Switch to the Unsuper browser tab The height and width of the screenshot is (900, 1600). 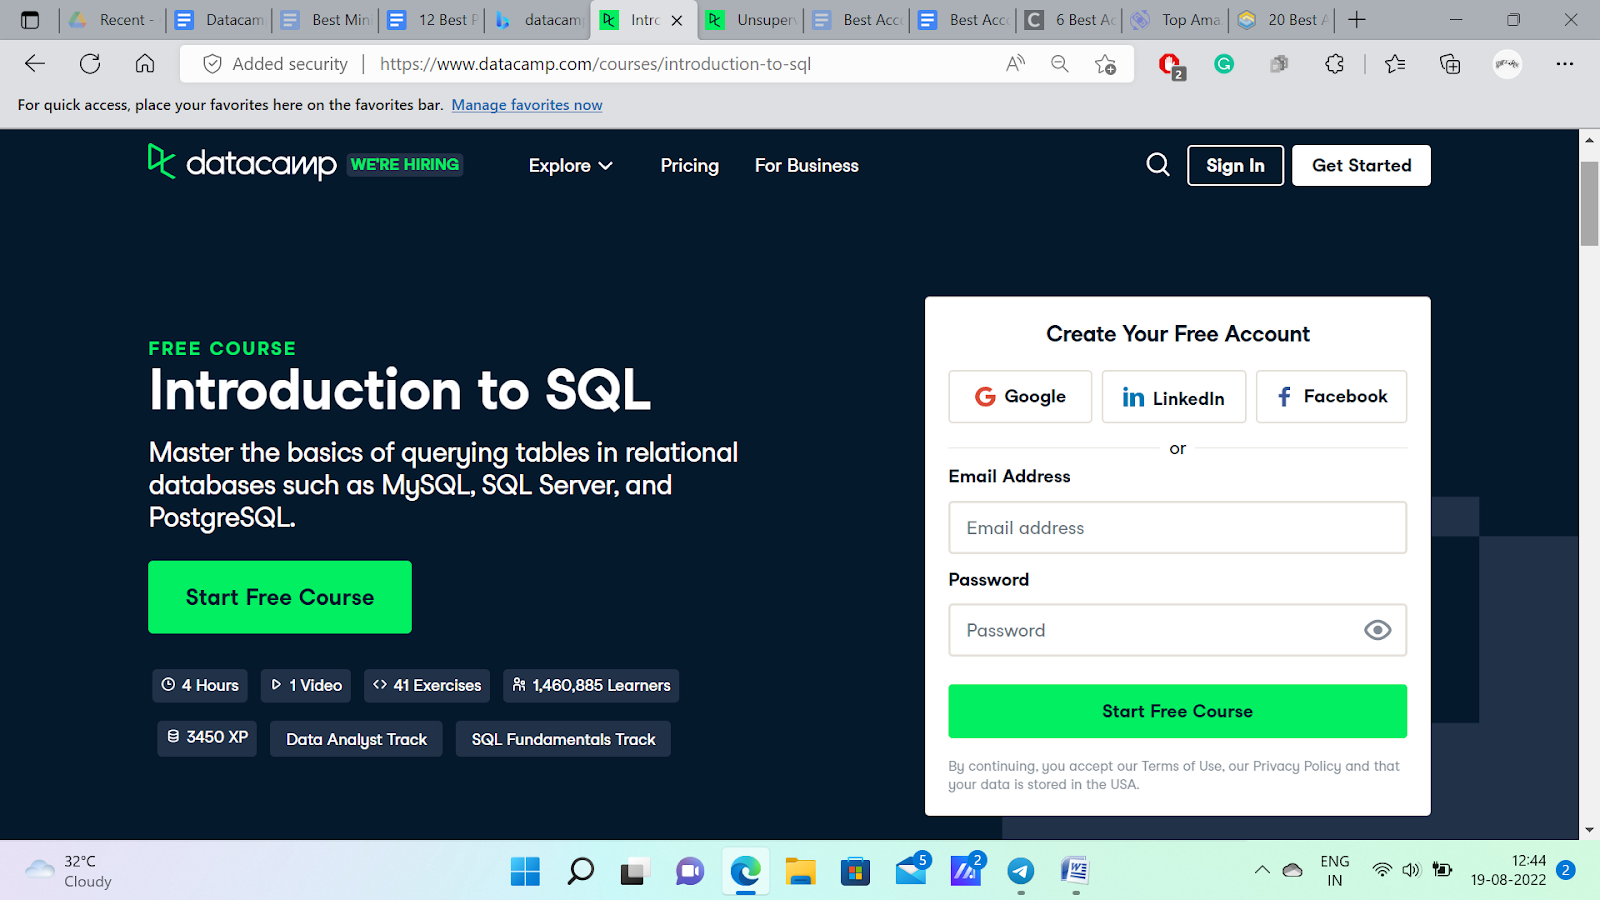(x=751, y=20)
